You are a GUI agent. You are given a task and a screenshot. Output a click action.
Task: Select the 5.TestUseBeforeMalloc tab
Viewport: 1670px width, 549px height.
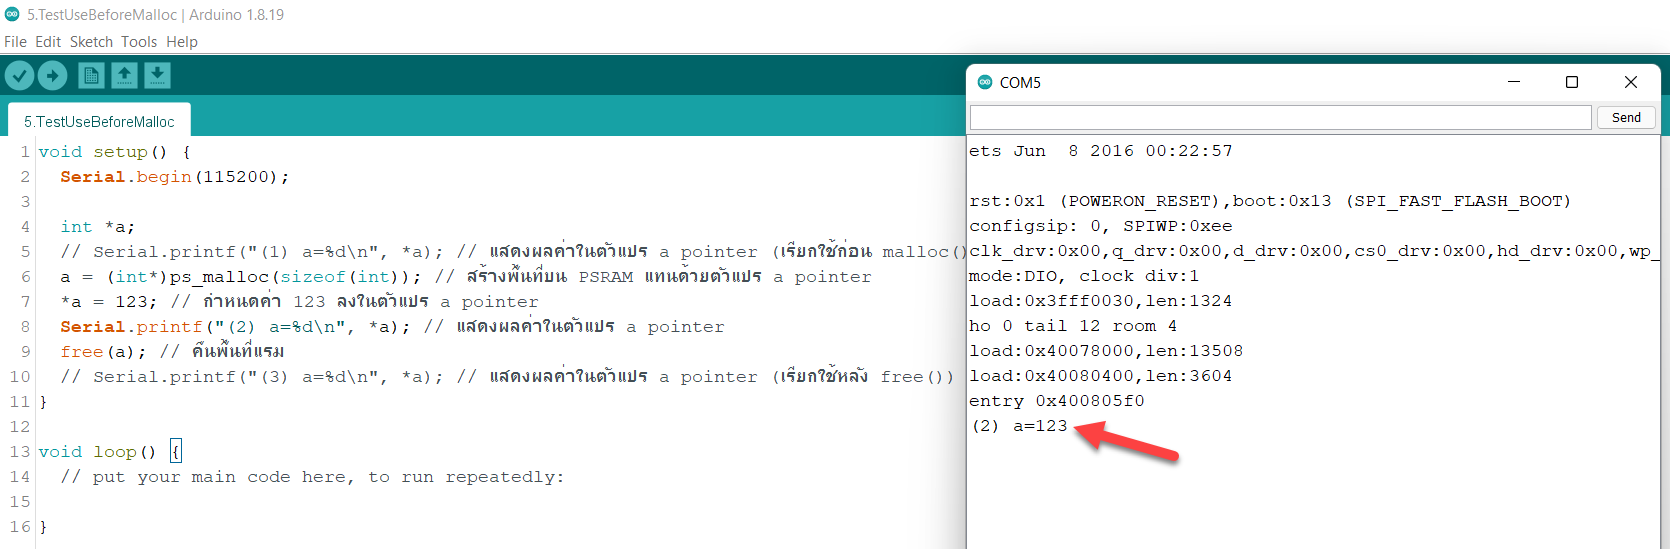coord(99,121)
